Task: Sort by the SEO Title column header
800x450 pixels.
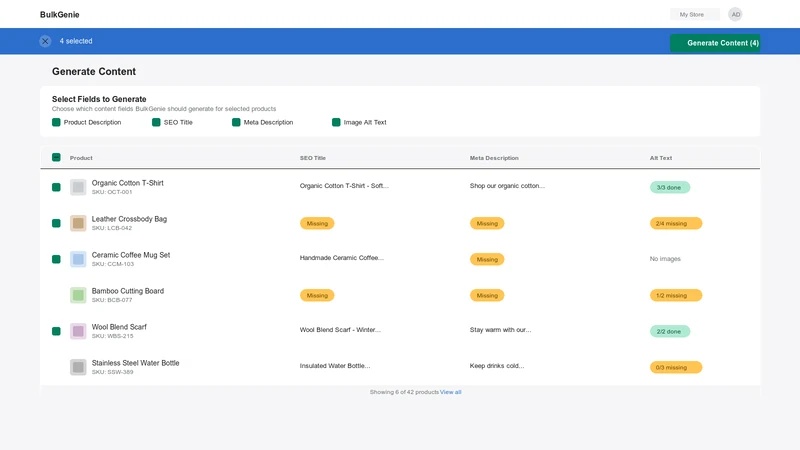Action: point(313,158)
